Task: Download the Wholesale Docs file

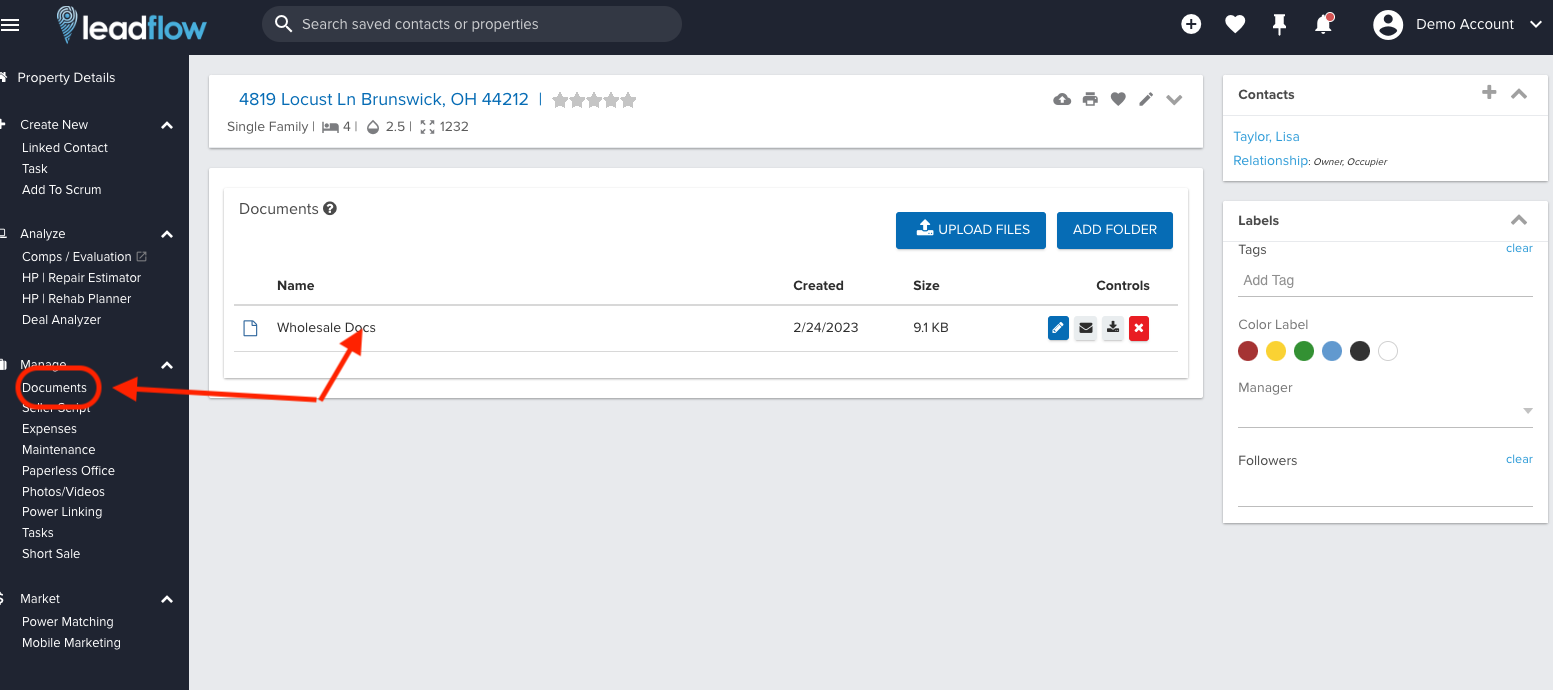Action: [1112, 328]
